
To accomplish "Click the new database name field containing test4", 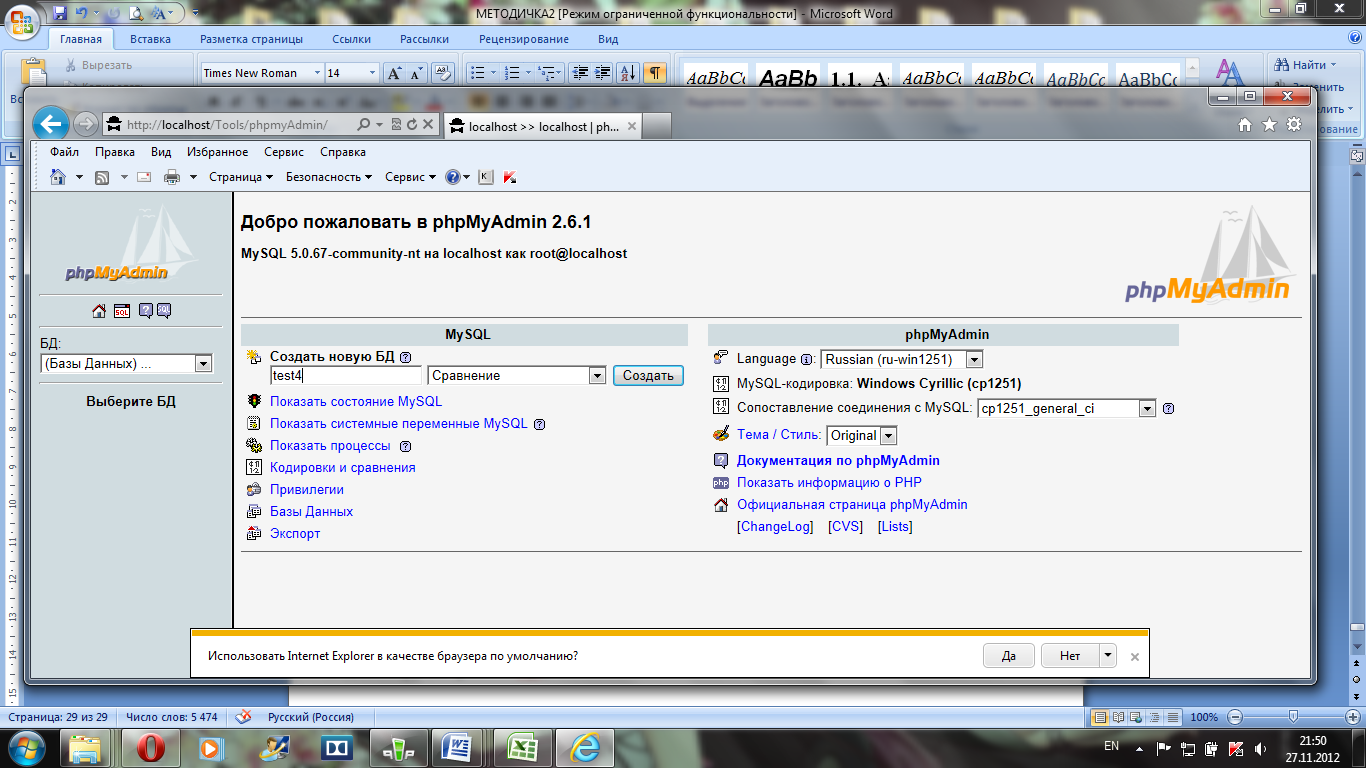I will click(x=346, y=376).
